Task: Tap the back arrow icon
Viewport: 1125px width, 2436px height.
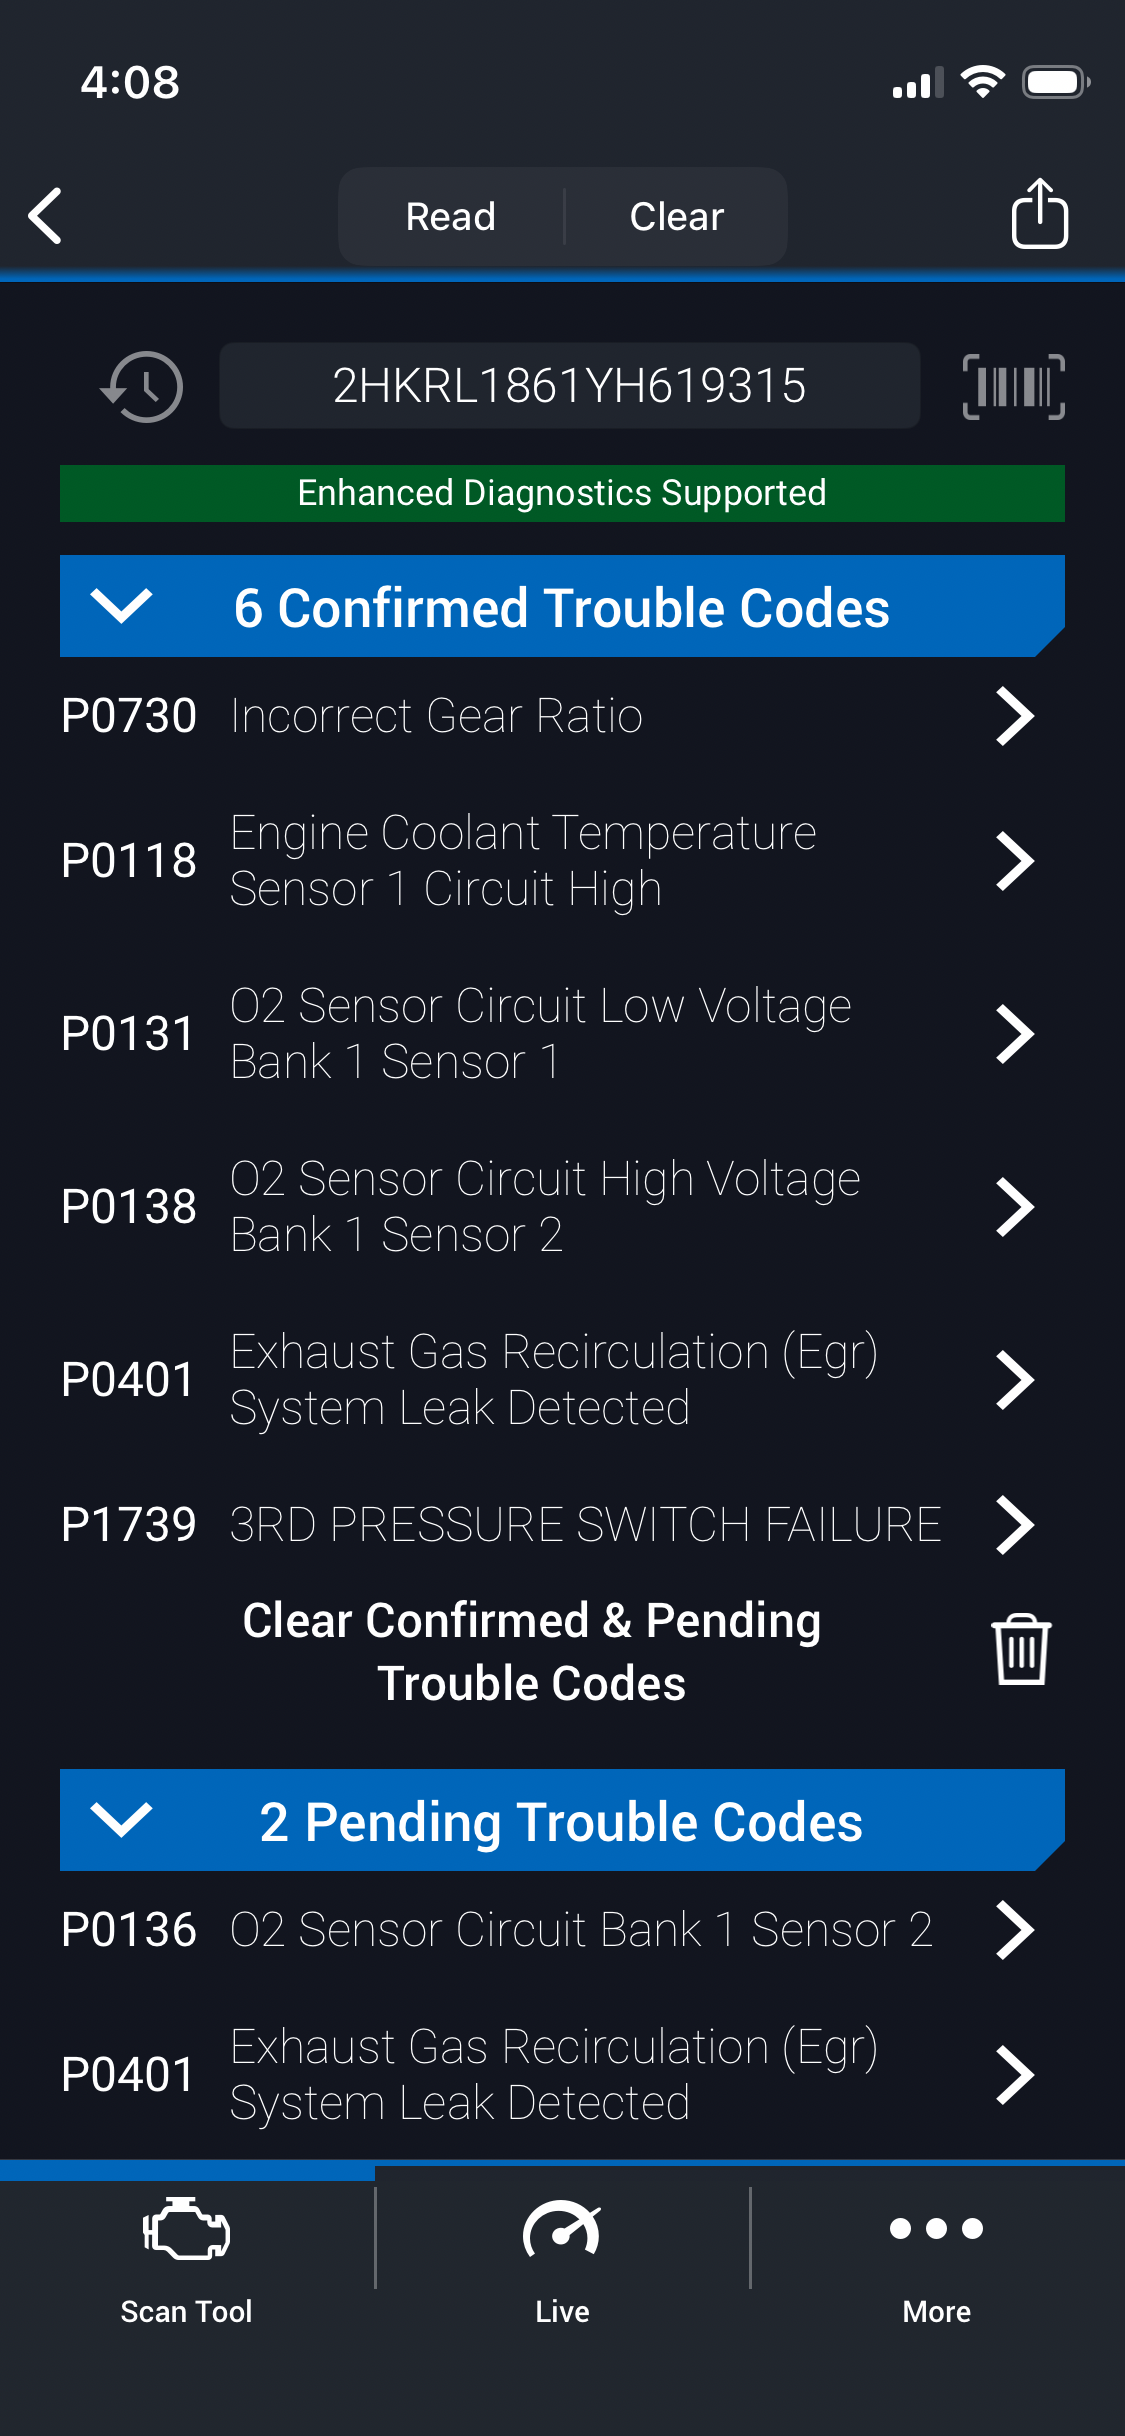Action: (46, 216)
